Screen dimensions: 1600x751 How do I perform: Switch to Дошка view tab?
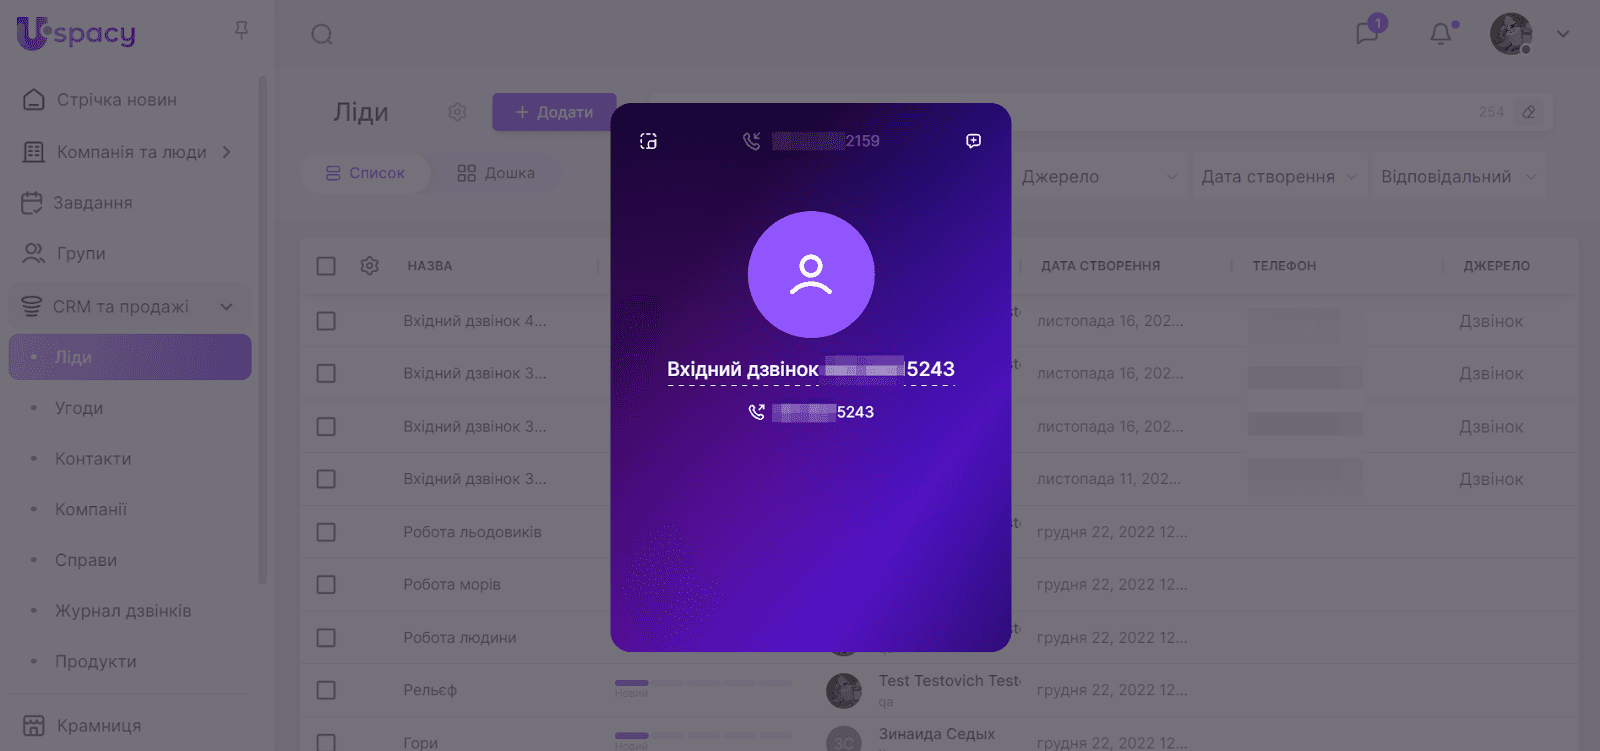pos(496,173)
